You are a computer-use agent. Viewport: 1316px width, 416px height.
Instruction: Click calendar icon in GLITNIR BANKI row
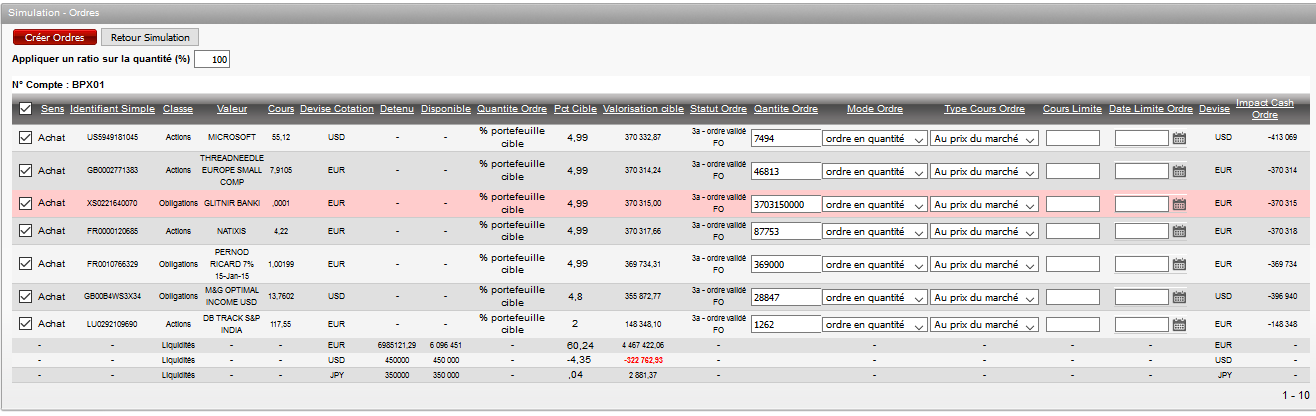1179,204
